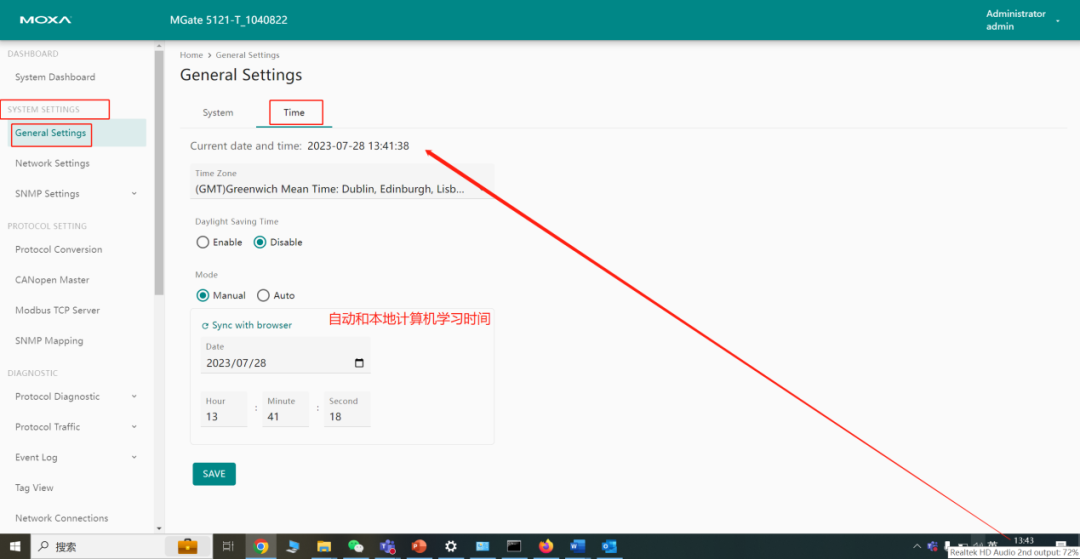Open Outlook from the taskbar
The height and width of the screenshot is (559, 1080).
click(609, 547)
